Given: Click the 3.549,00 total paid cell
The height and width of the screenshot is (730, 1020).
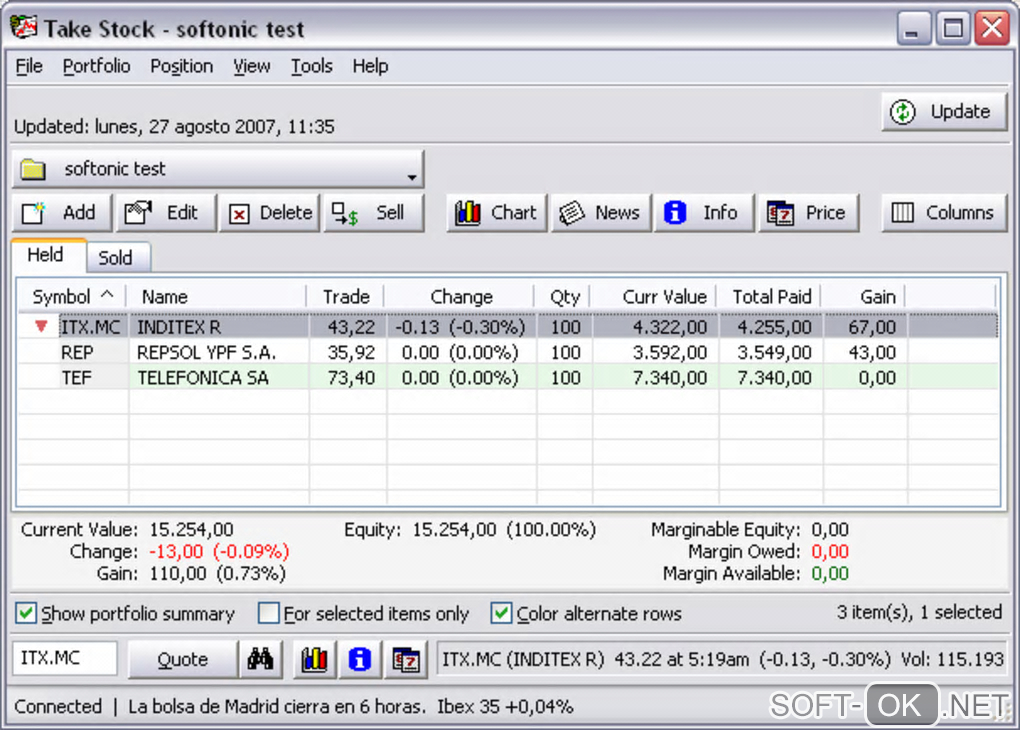Looking at the screenshot, I should tap(772, 353).
